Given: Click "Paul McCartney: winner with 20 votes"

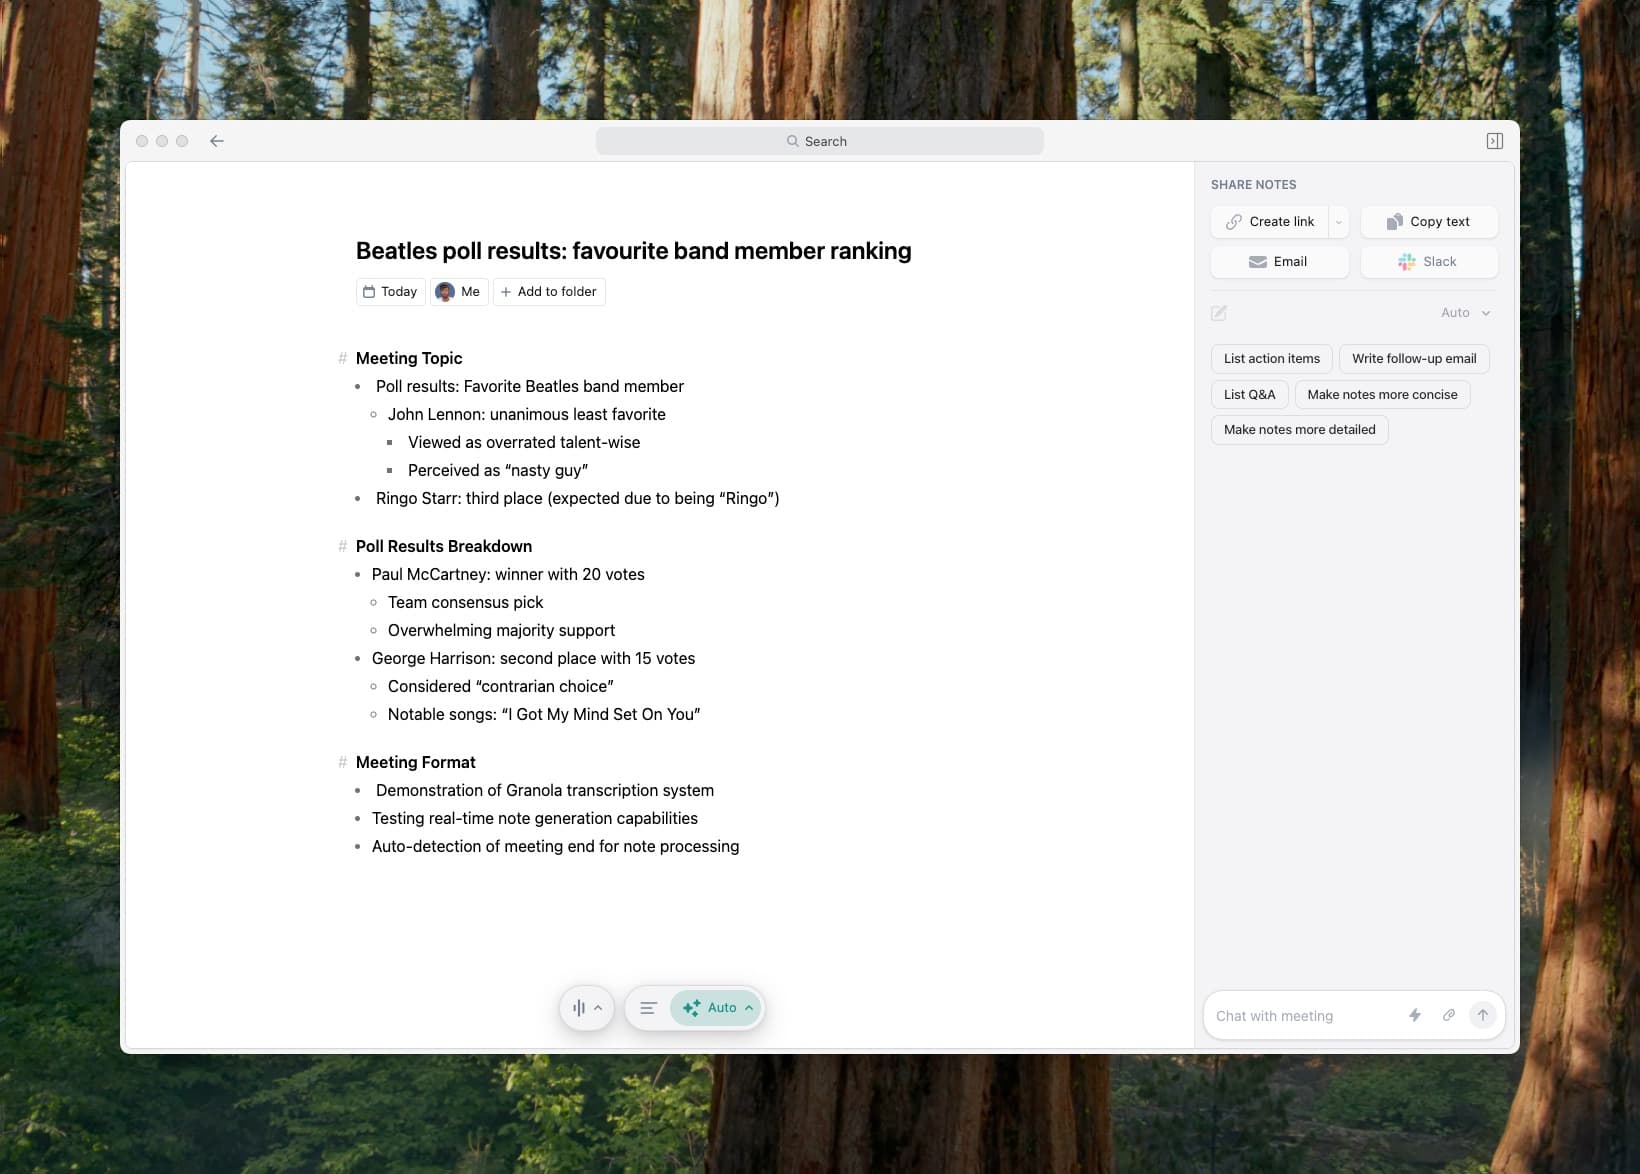Looking at the screenshot, I should coord(508,574).
